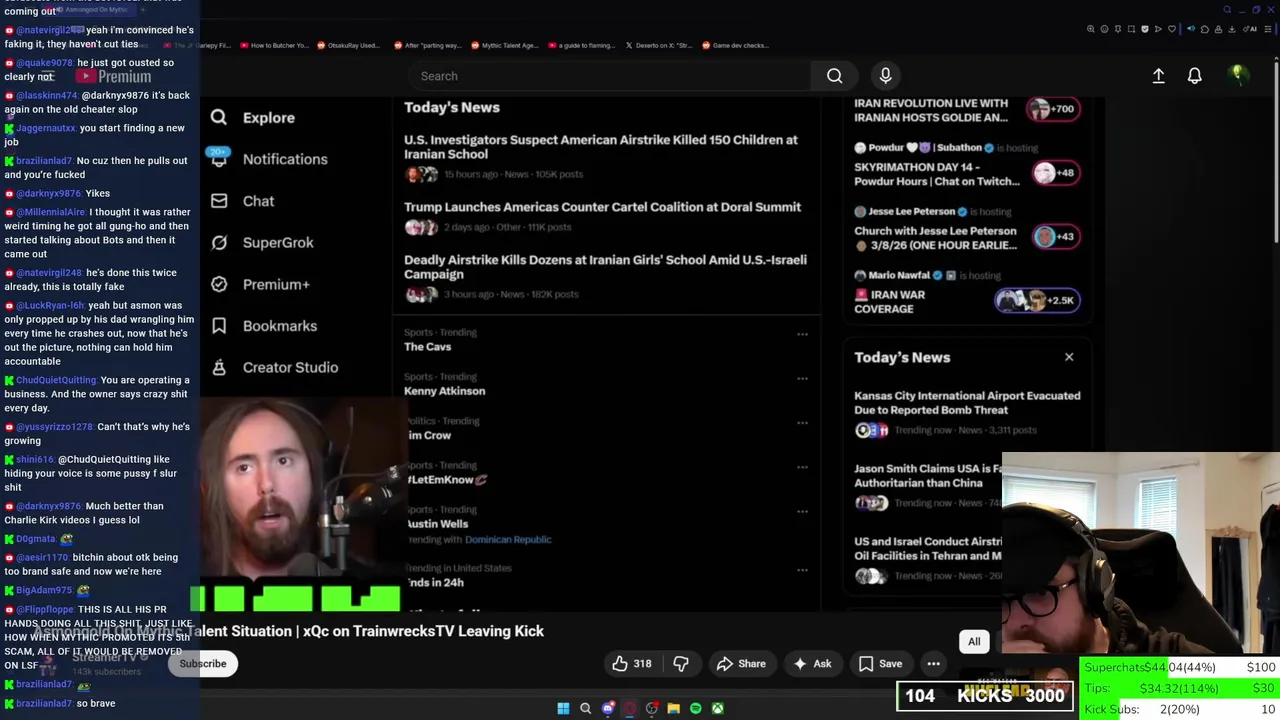Image resolution: width=1280 pixels, height=720 pixels.
Task: Open Windows taskbar search
Action: [585, 708]
